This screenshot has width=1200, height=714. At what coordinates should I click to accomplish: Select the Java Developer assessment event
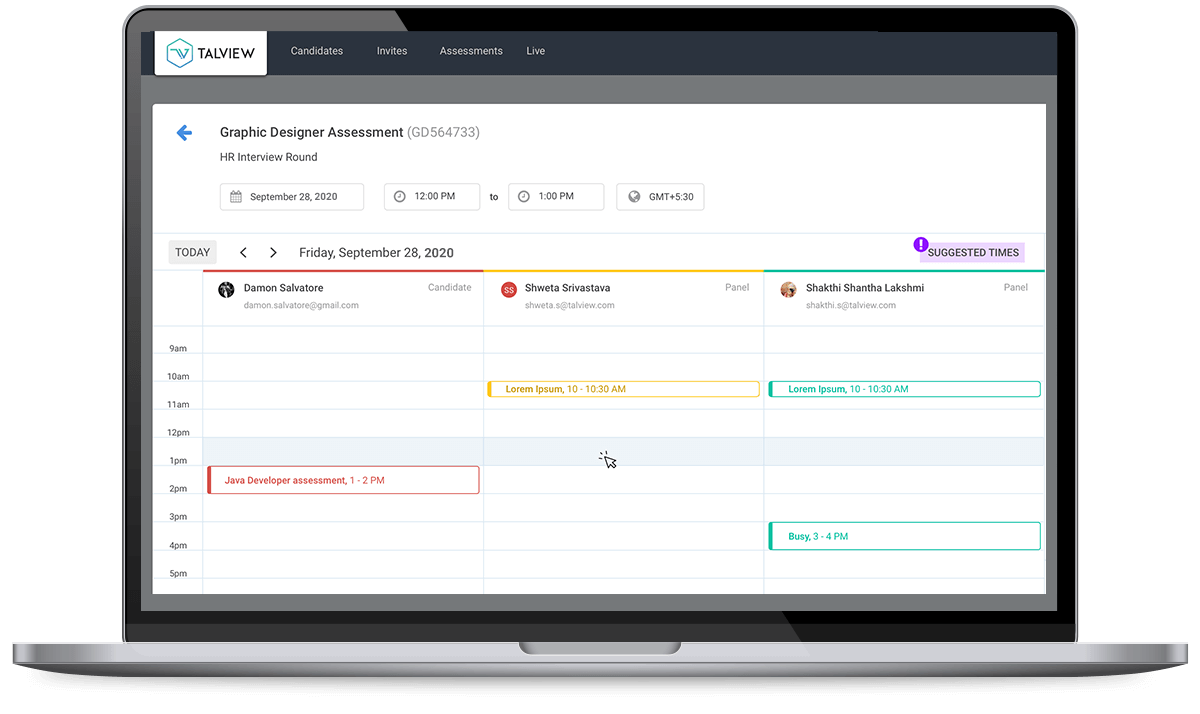(343, 480)
